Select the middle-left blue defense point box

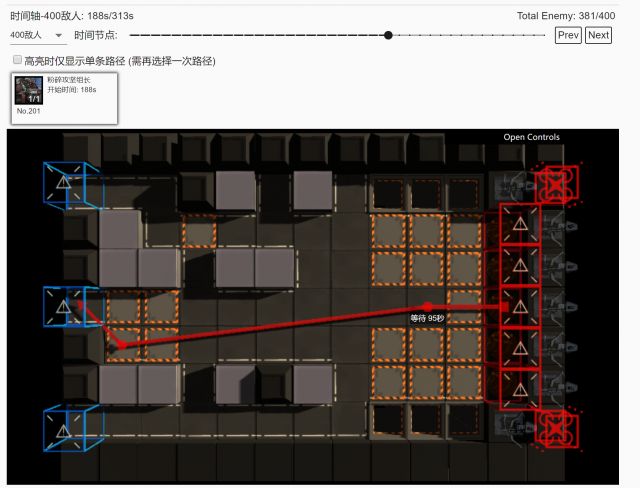pos(63,307)
